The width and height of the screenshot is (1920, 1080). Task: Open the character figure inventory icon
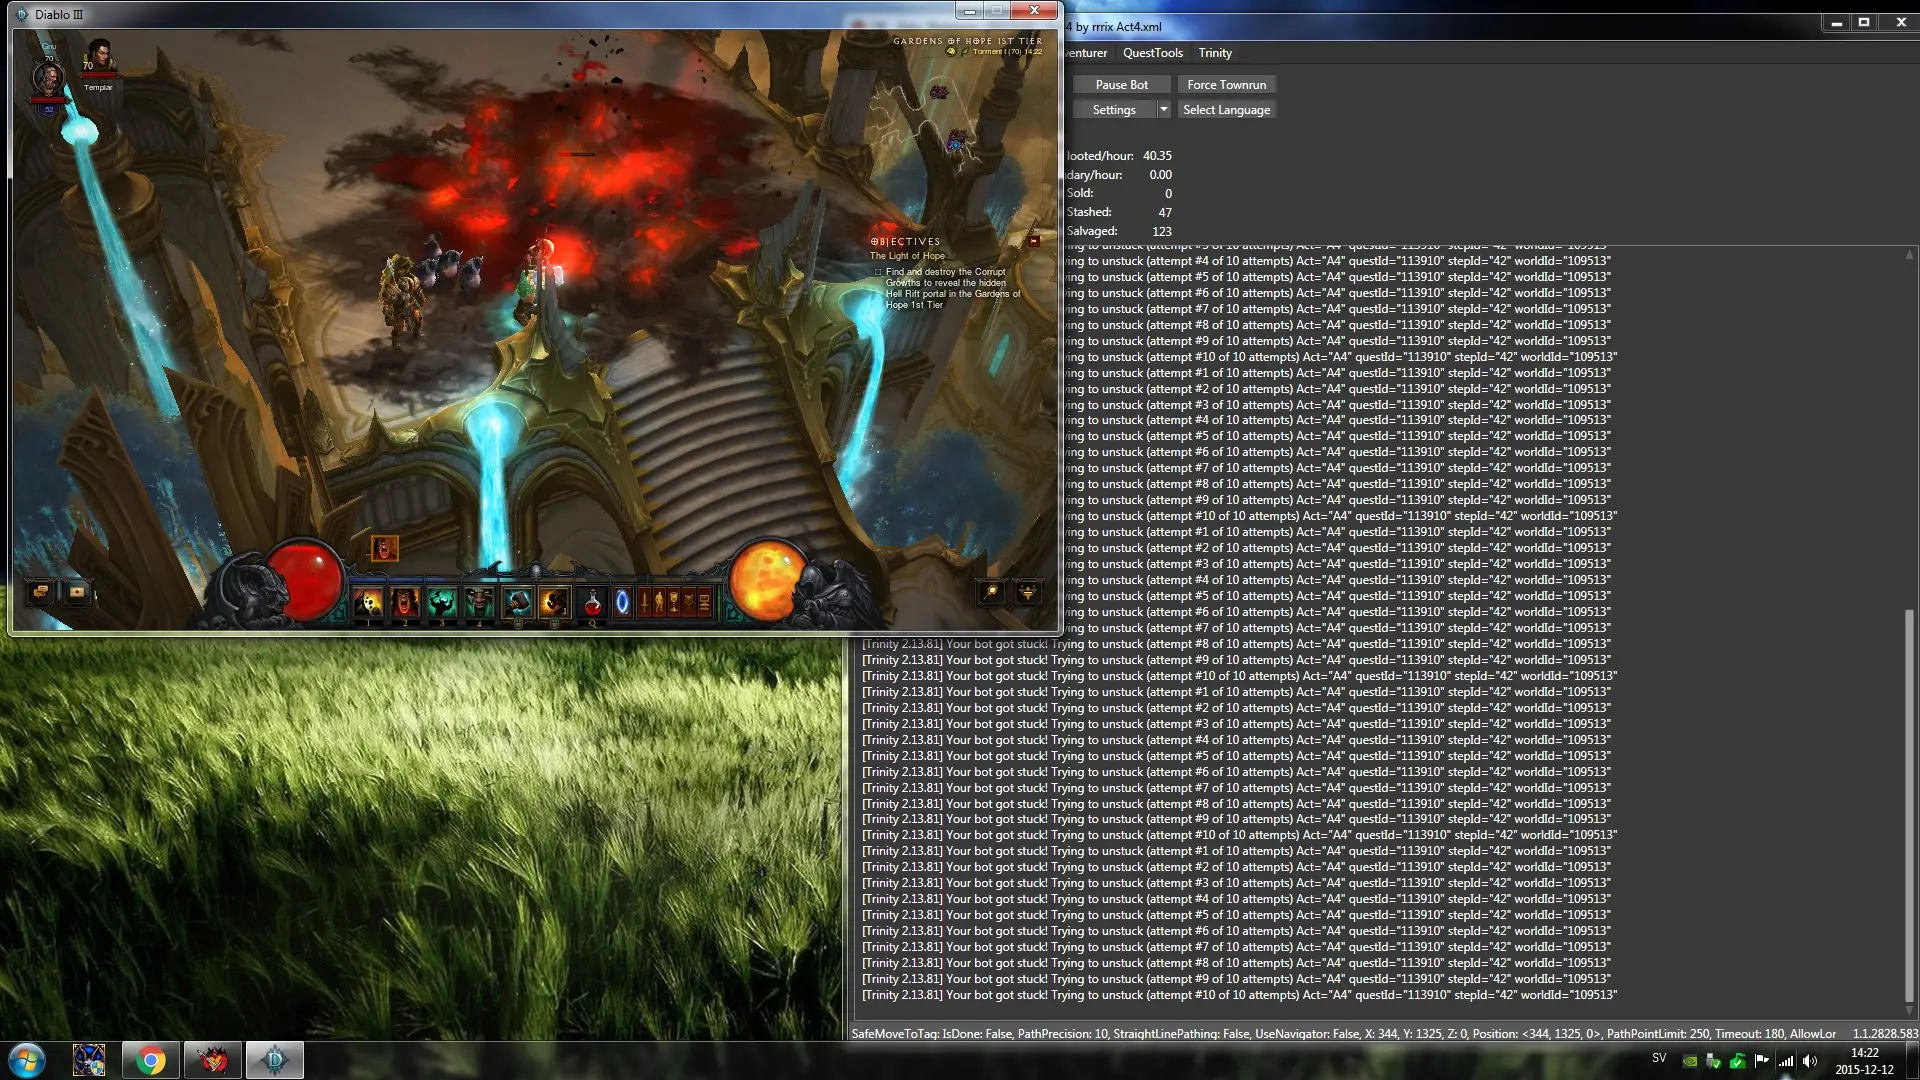coord(659,602)
